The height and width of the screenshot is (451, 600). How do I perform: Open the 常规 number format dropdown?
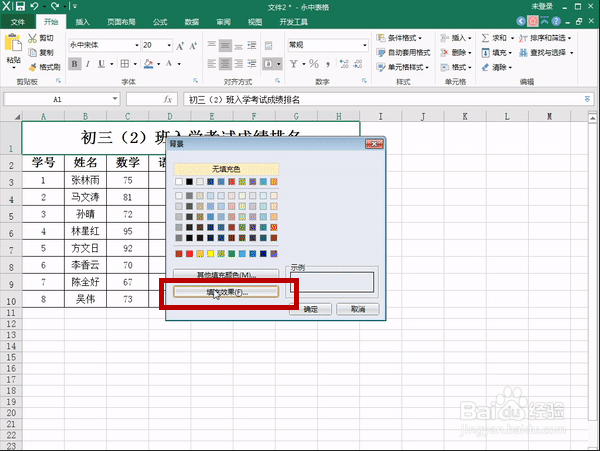[364, 46]
